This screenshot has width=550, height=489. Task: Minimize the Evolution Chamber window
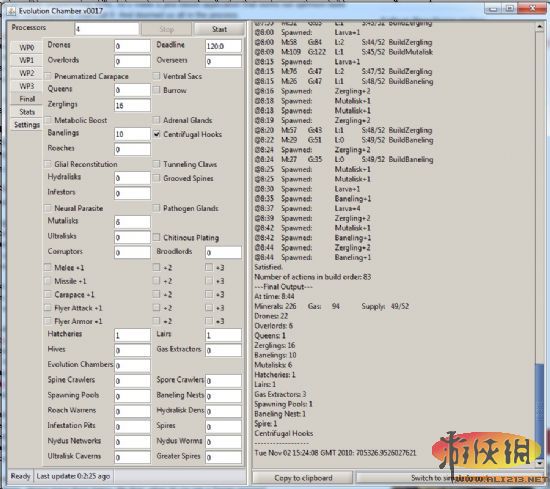click(x=493, y=9)
